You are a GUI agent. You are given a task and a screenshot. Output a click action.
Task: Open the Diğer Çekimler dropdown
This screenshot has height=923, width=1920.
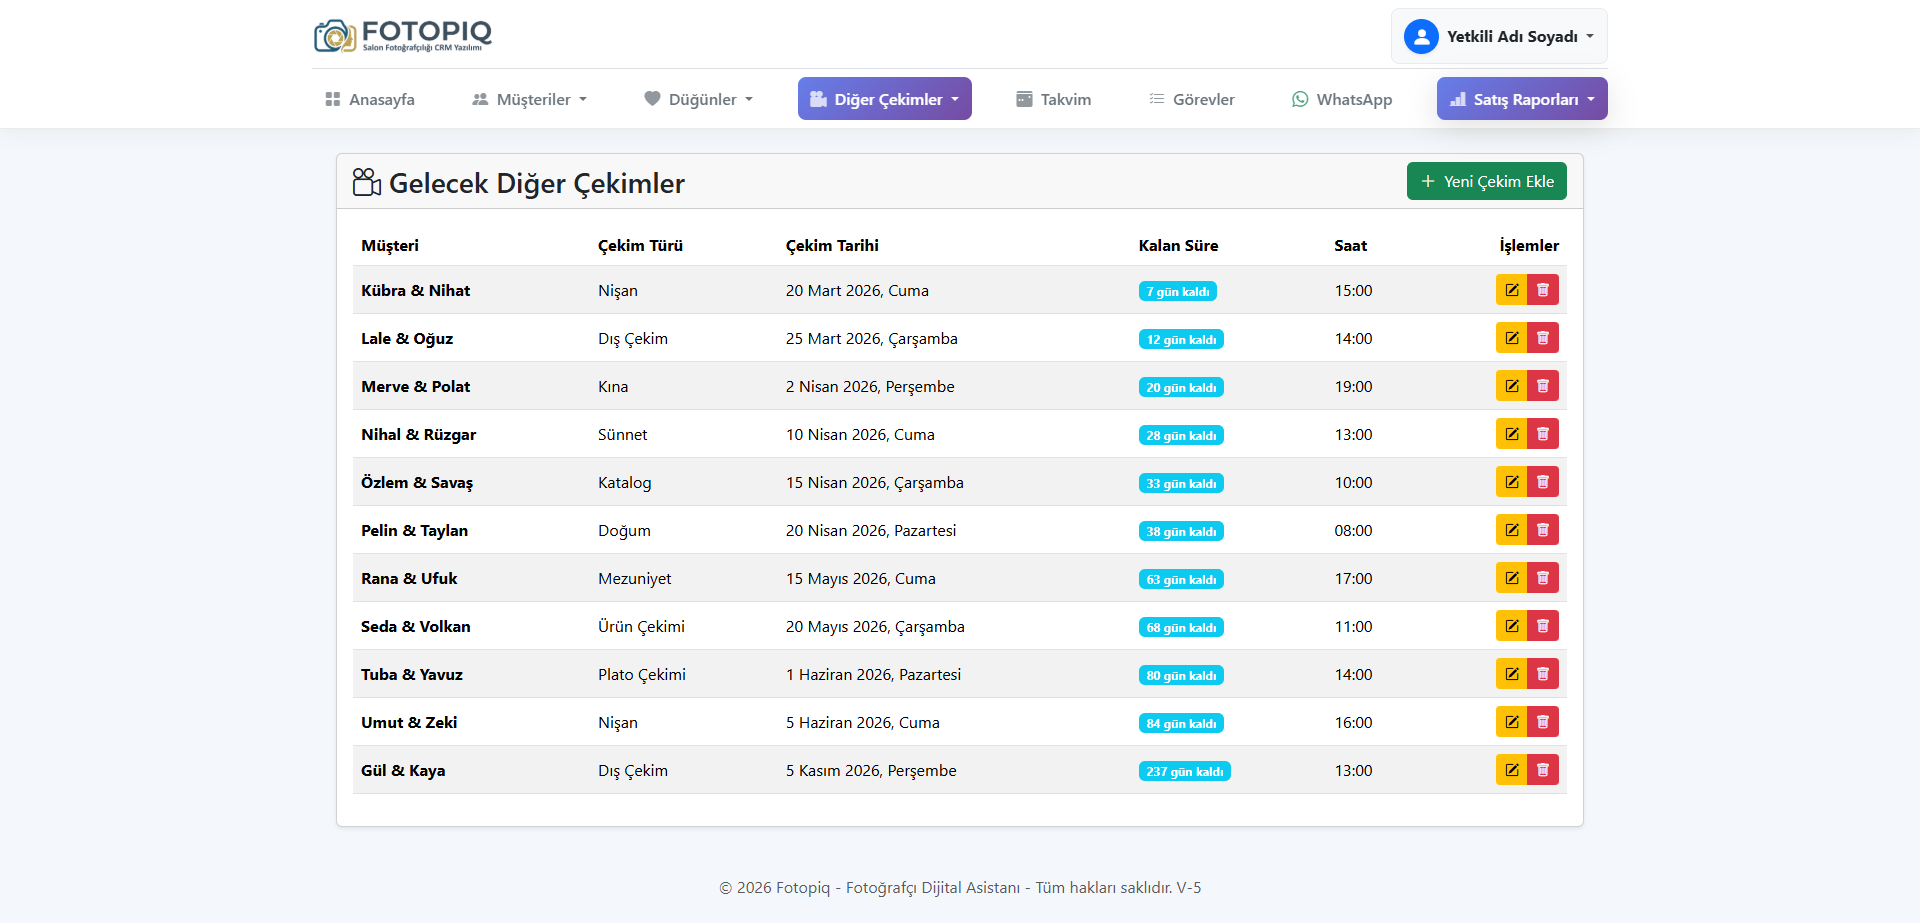[x=884, y=99]
